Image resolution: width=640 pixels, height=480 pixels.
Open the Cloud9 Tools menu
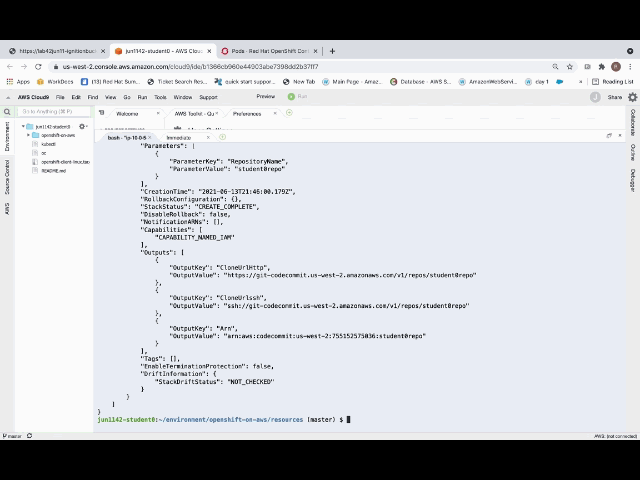coord(160,97)
